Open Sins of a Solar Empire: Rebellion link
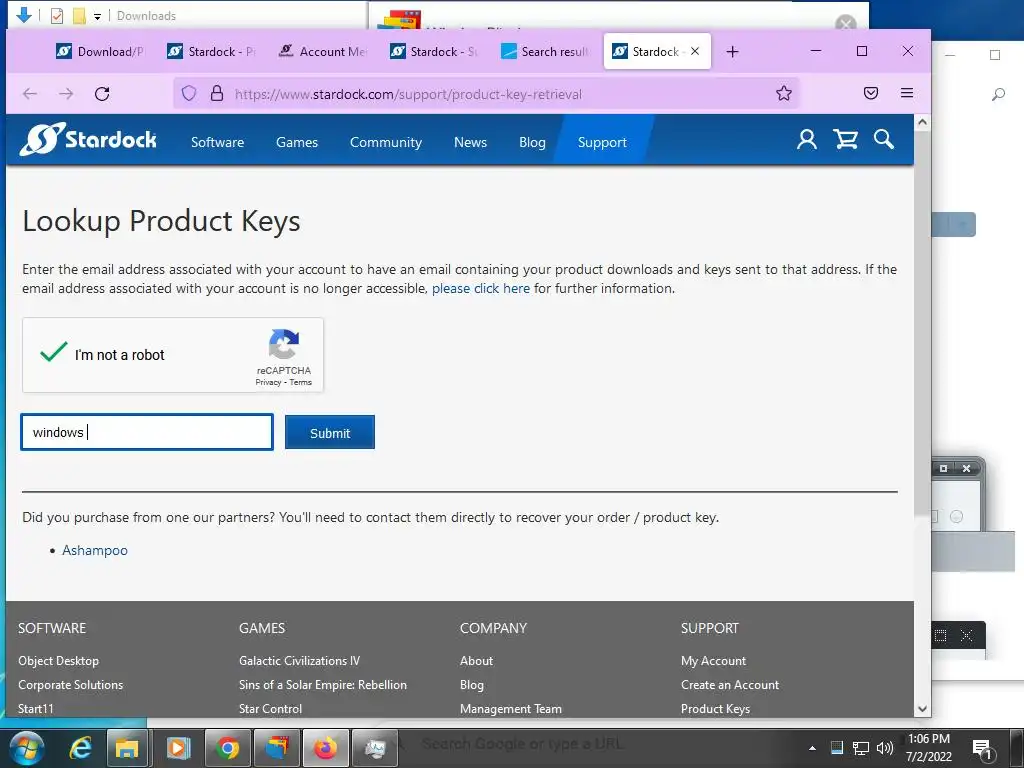The image size is (1024, 768). pos(323,685)
